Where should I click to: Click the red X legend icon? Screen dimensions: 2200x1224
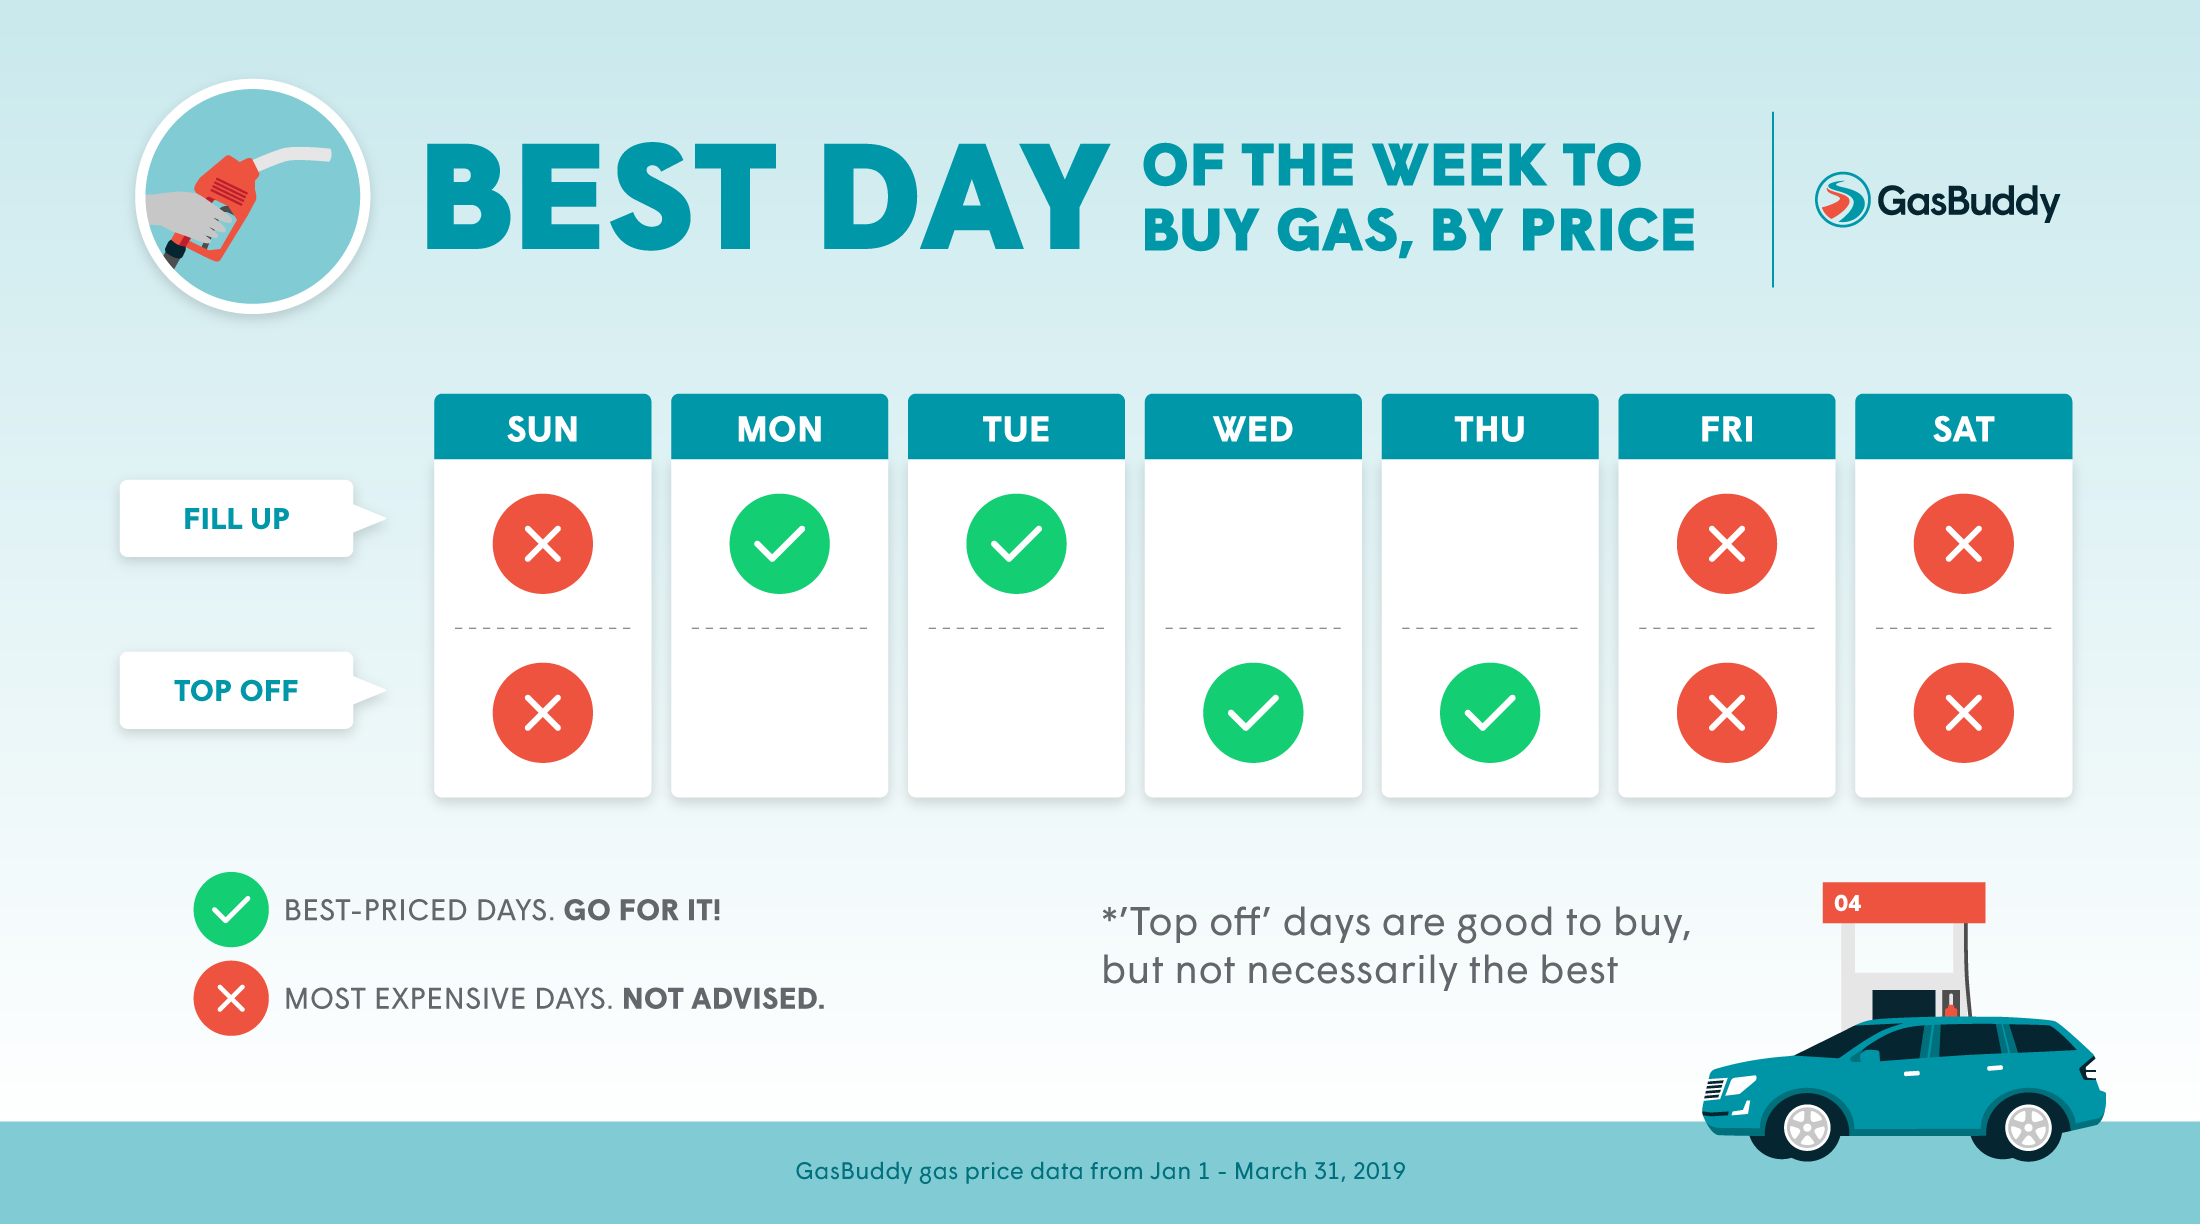(x=231, y=998)
